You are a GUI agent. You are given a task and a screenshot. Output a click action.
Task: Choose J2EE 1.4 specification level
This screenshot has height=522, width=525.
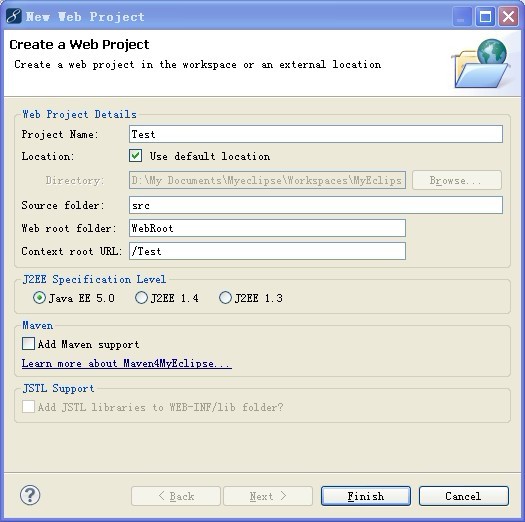point(141,297)
